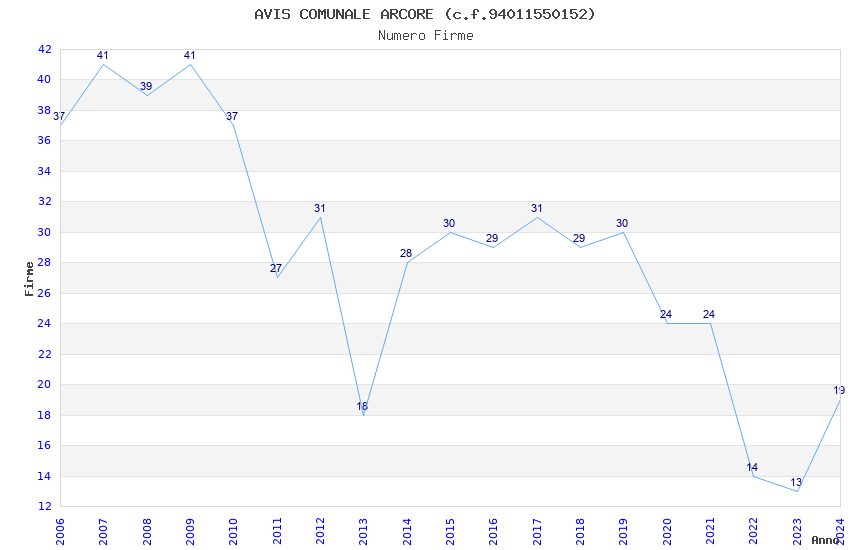
Task: Select the x-axis year label 2016
Action: (493, 532)
